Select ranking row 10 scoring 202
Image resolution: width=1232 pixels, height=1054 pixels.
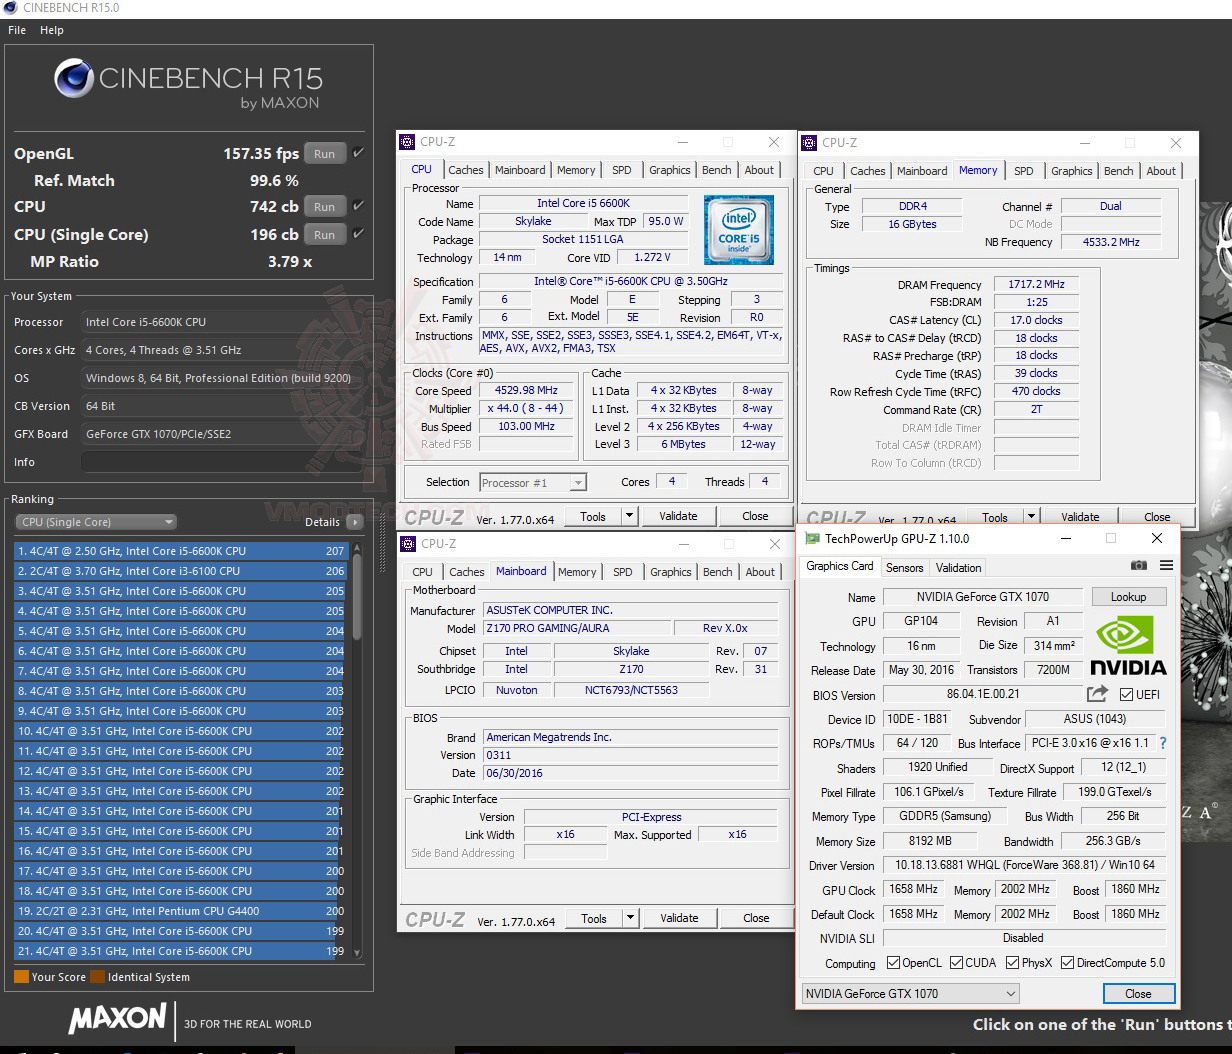coord(180,731)
